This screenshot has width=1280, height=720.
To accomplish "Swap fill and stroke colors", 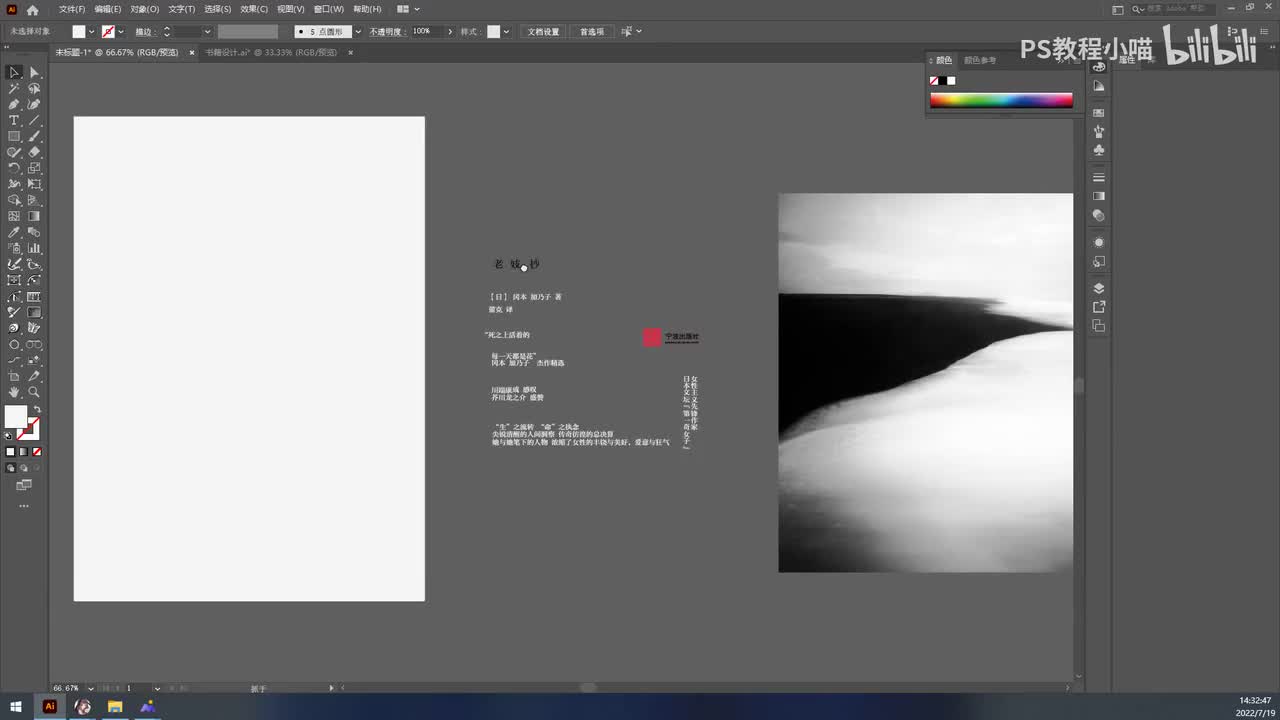I will point(36,409).
